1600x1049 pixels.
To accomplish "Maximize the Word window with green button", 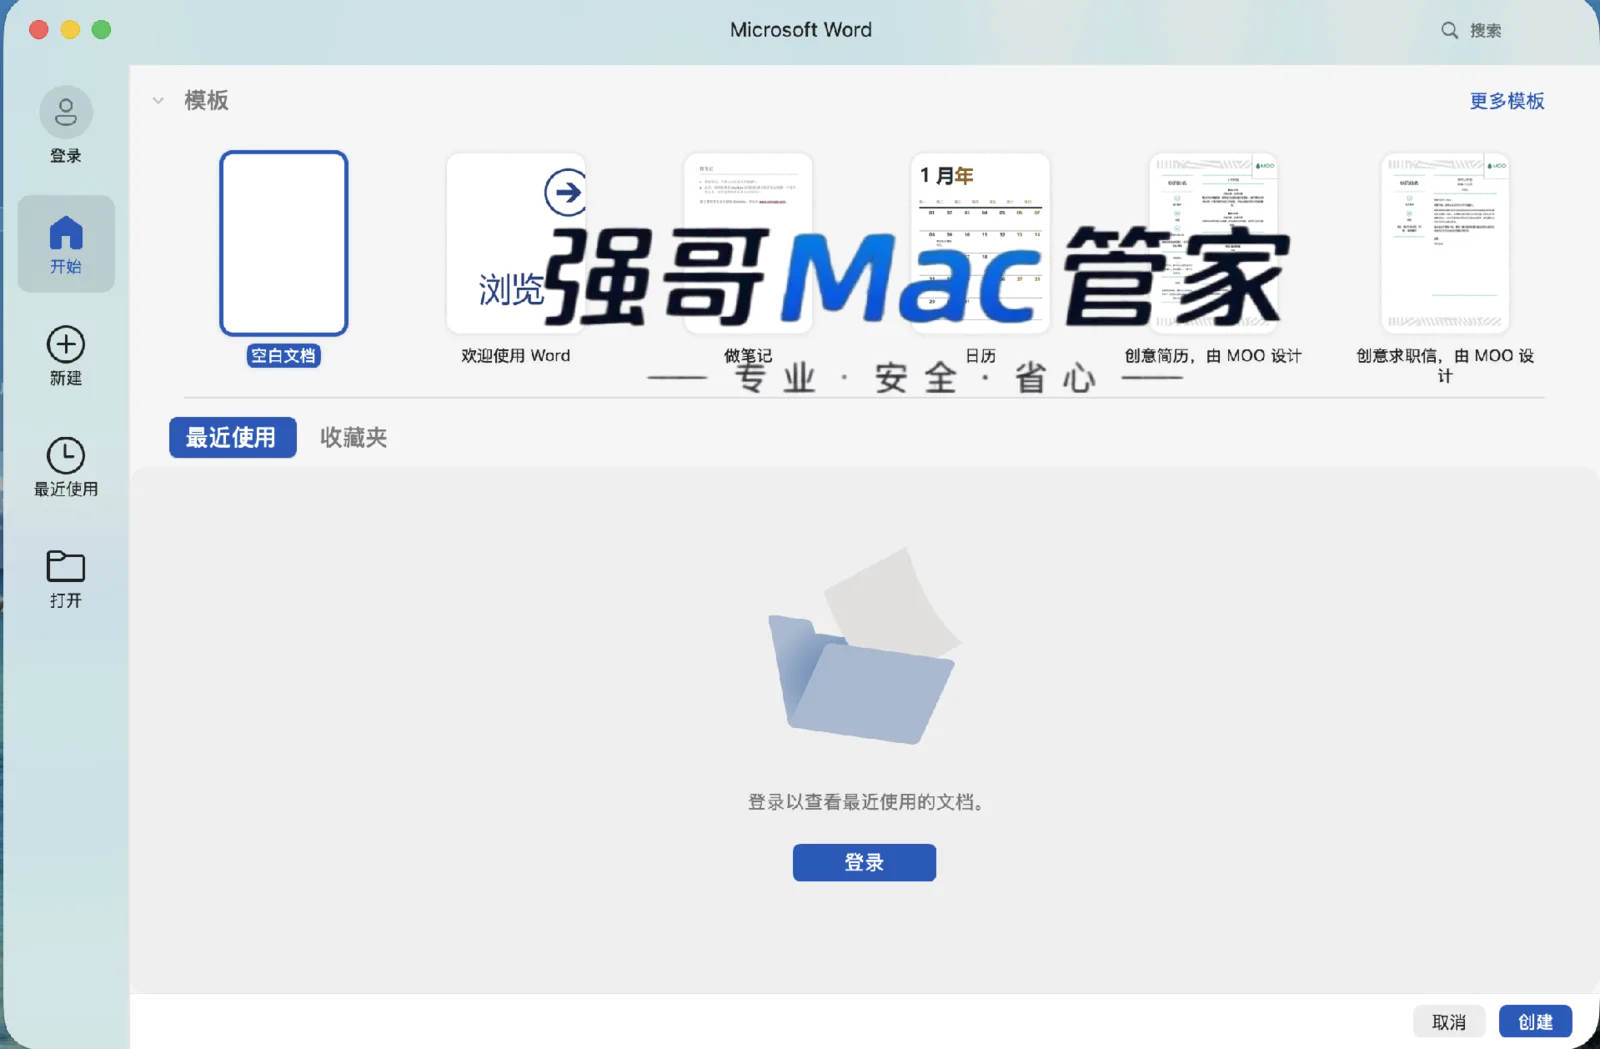I will (101, 30).
